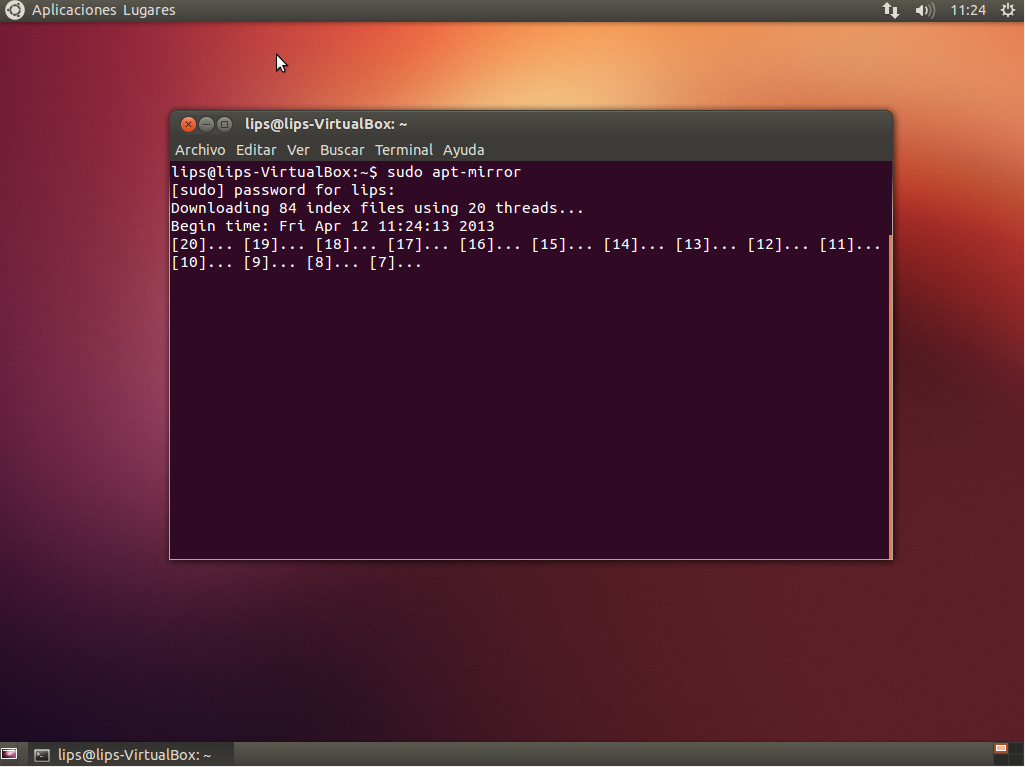Image resolution: width=1025 pixels, height=767 pixels.
Task: Open the sound volume indicator
Action: coord(924,10)
